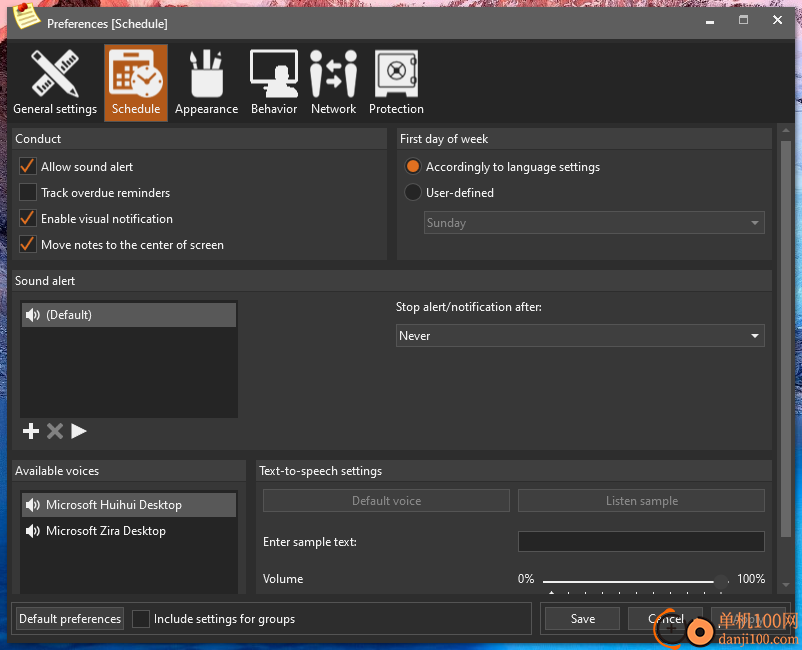Click speaker icon beside (Default) sound
This screenshot has height=650, width=802.
pyautogui.click(x=33, y=315)
